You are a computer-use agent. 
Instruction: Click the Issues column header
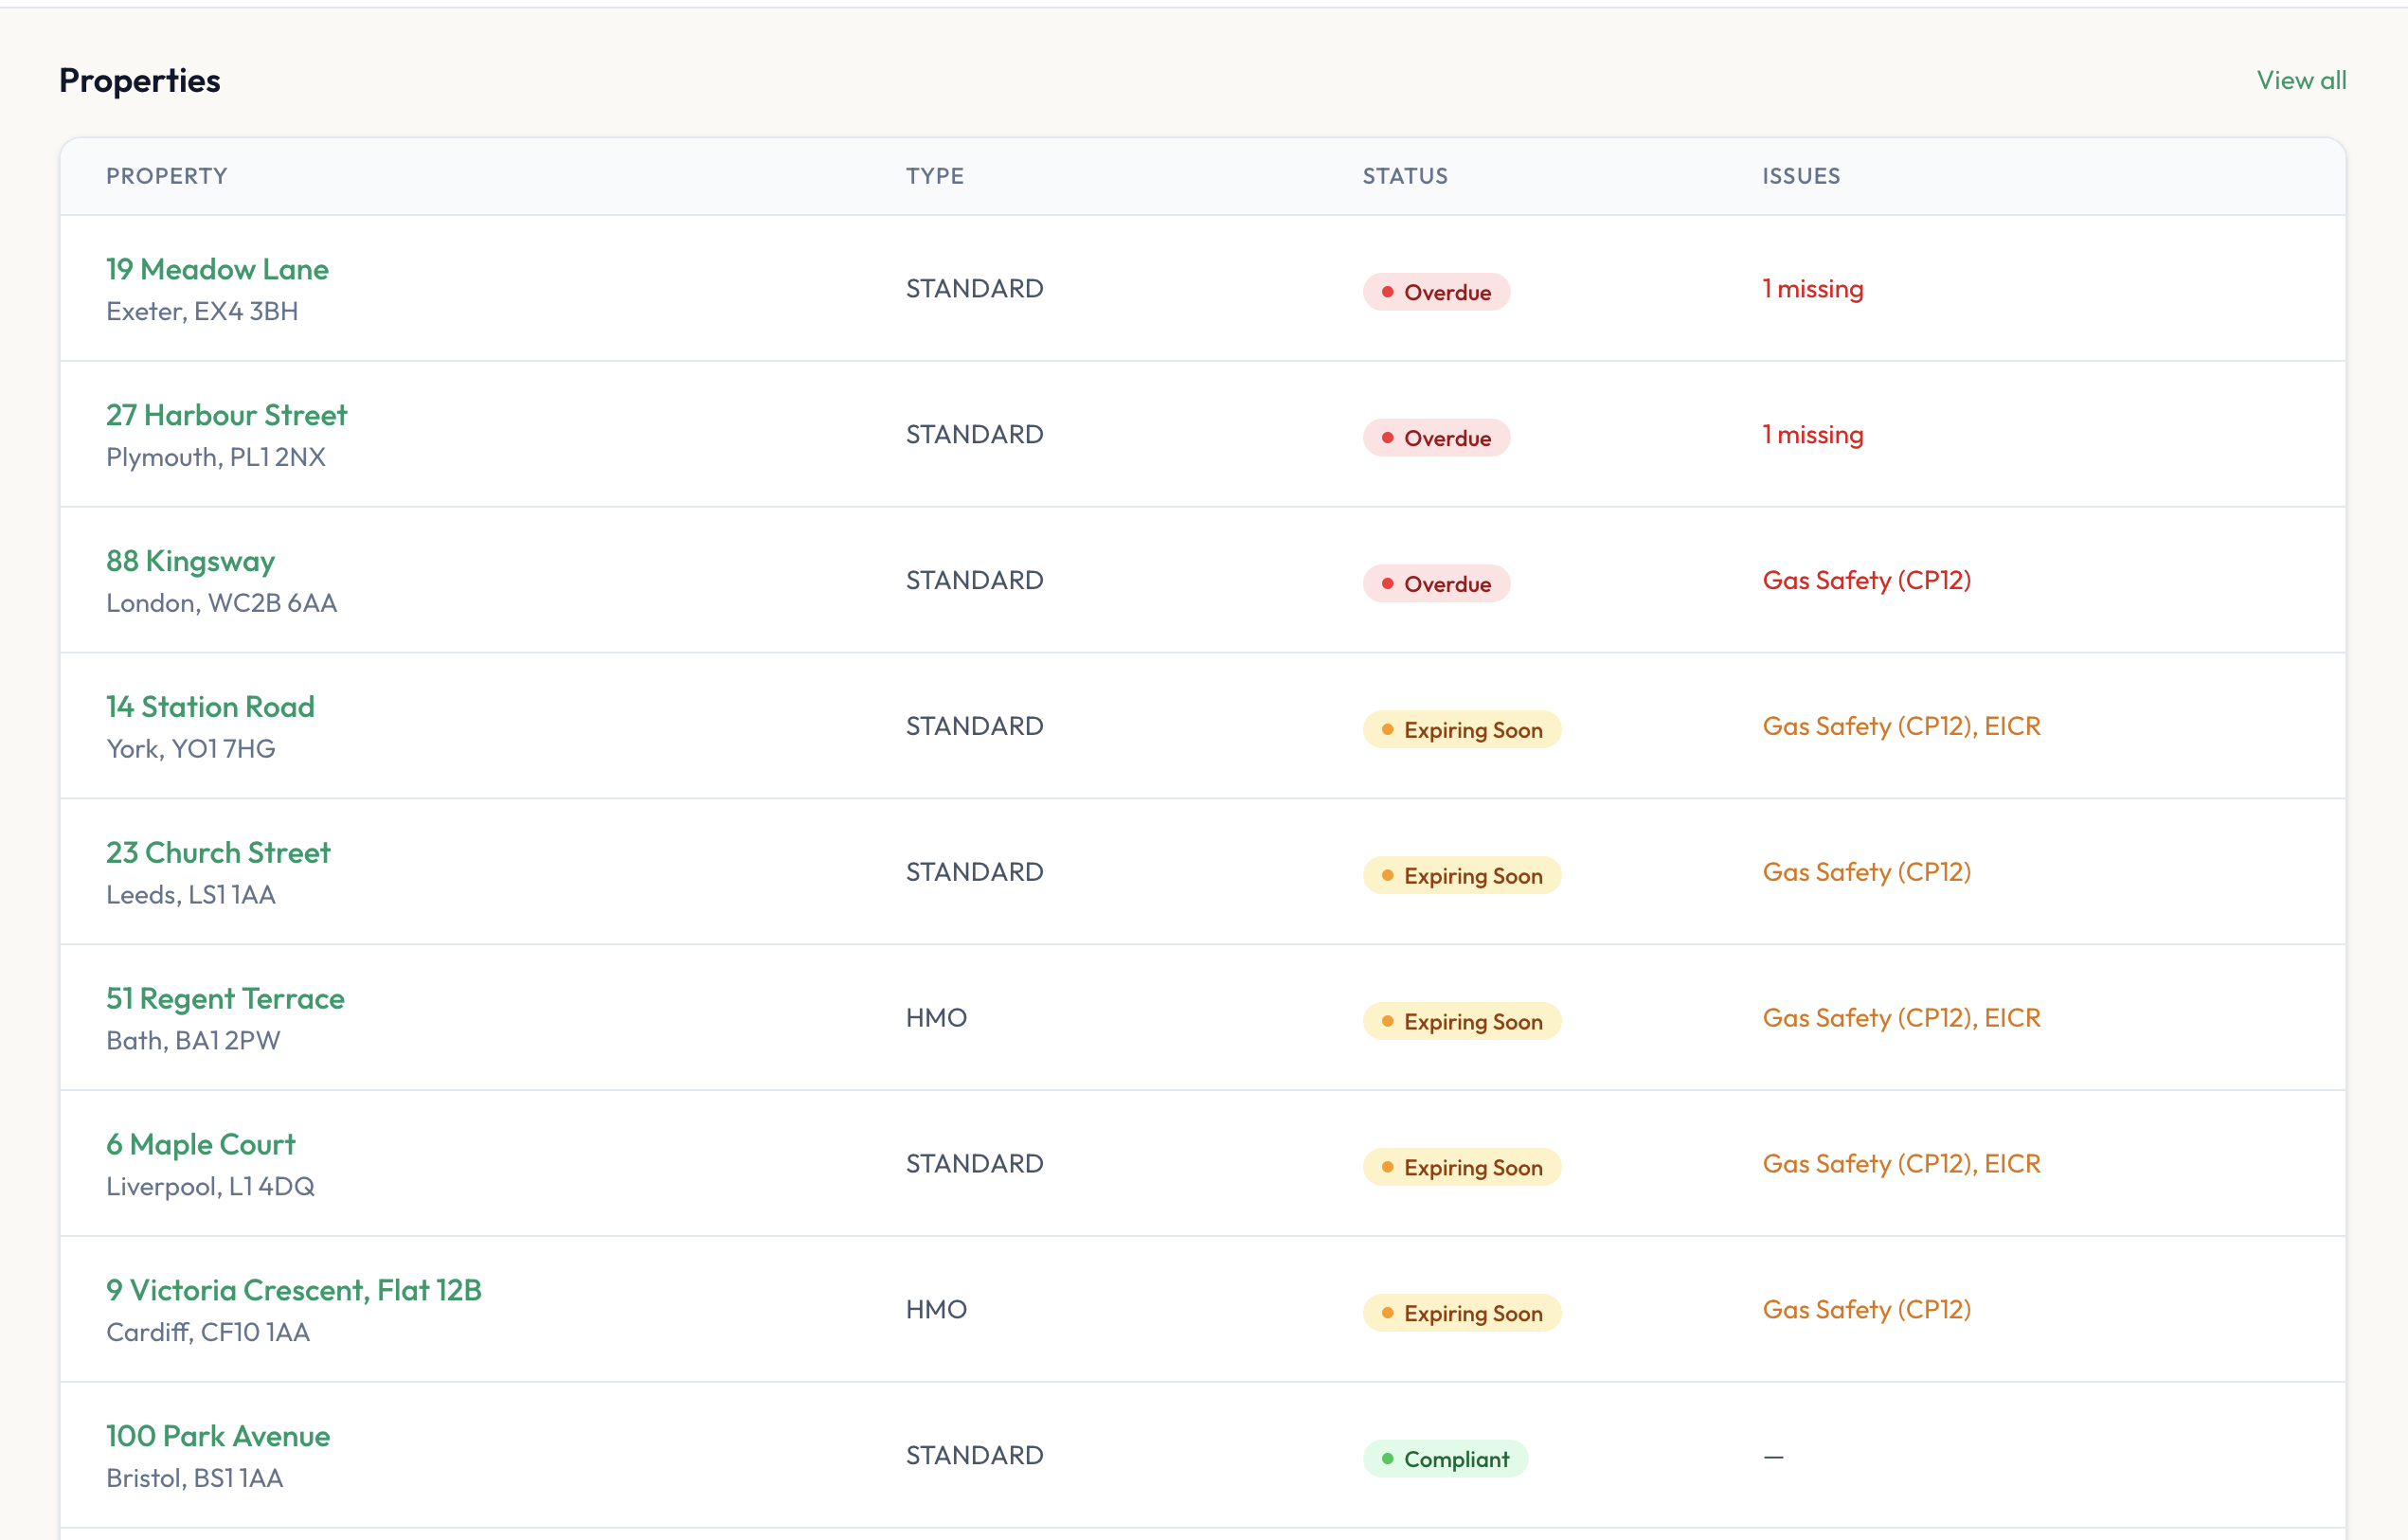tap(1800, 176)
